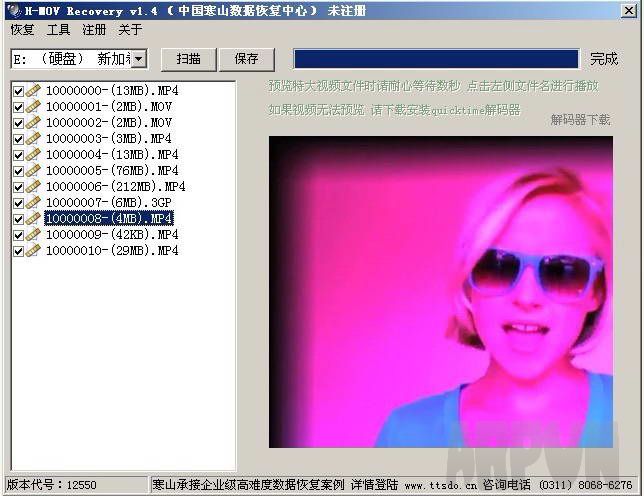The width and height of the screenshot is (644, 496).
Task: Select file name 10000004-(13MB).MP4
Action: (x=112, y=154)
